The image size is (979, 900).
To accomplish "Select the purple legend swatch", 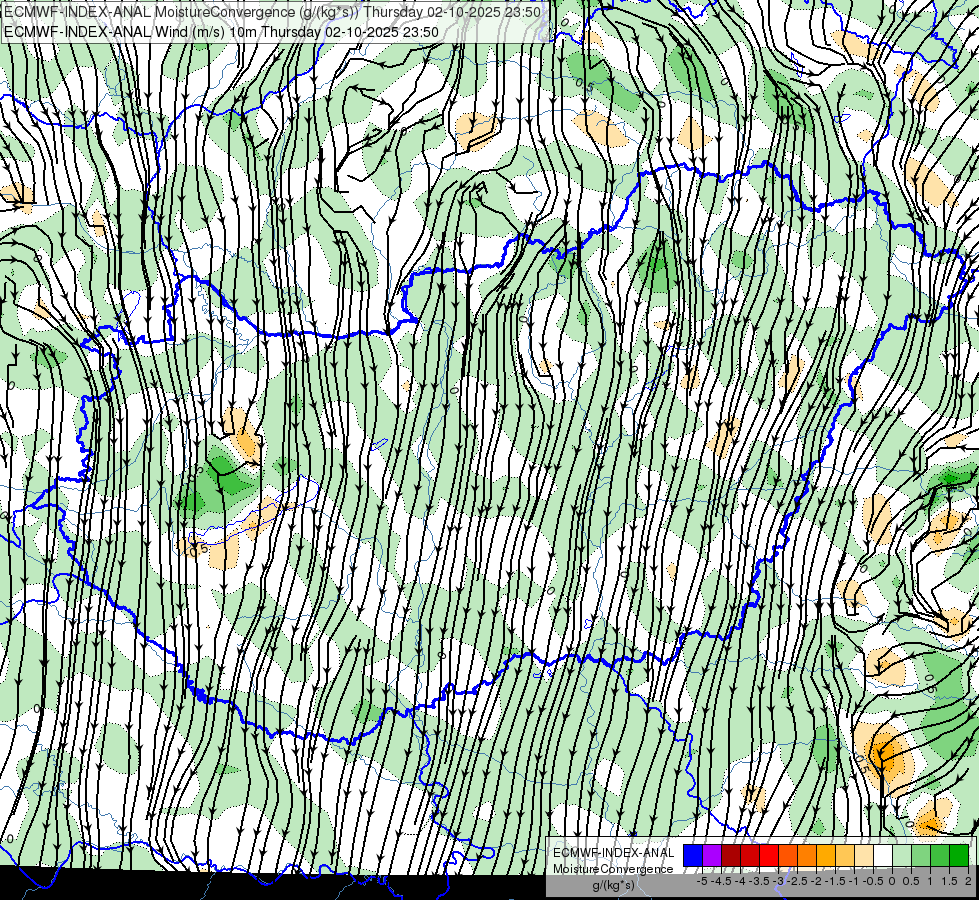I will (x=712, y=856).
